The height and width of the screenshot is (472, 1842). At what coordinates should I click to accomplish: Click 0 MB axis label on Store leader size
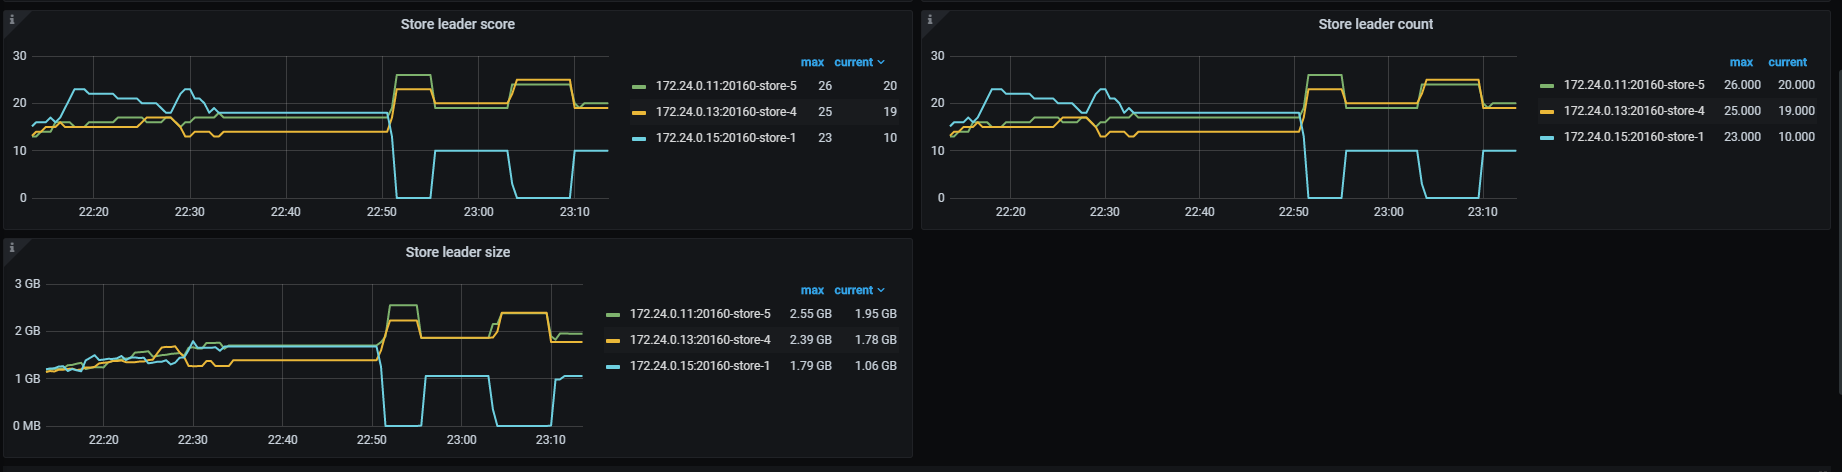[27, 426]
